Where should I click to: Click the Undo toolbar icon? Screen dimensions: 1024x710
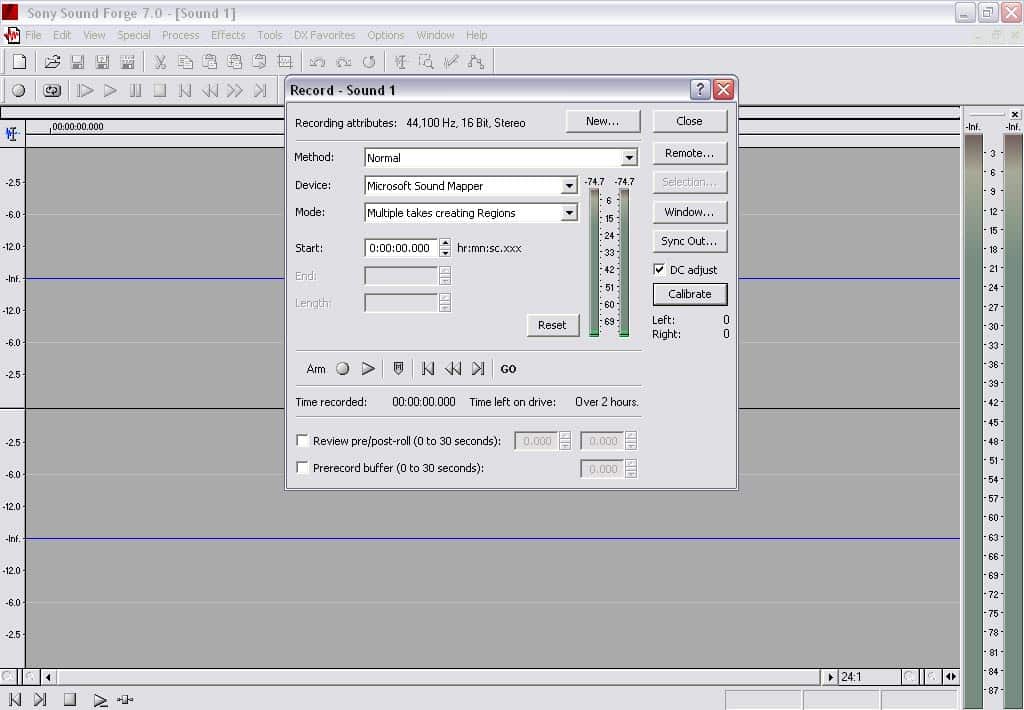318,62
